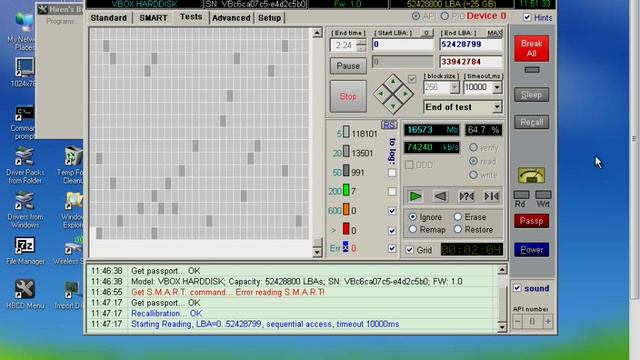640x360 pixels.
Task: Enable log checkbox for 50 ms blocks
Action: click(x=392, y=173)
